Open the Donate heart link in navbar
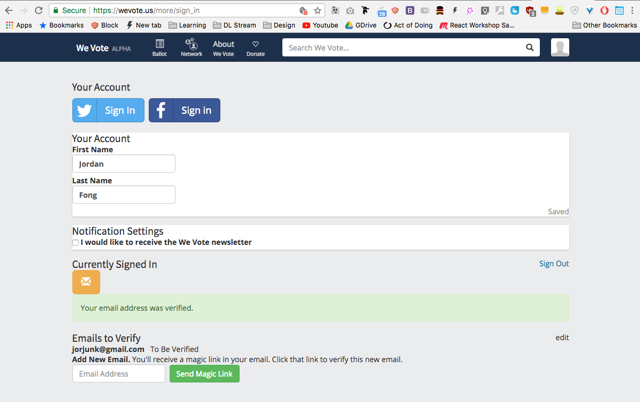This screenshot has height=402, width=640. [x=256, y=48]
